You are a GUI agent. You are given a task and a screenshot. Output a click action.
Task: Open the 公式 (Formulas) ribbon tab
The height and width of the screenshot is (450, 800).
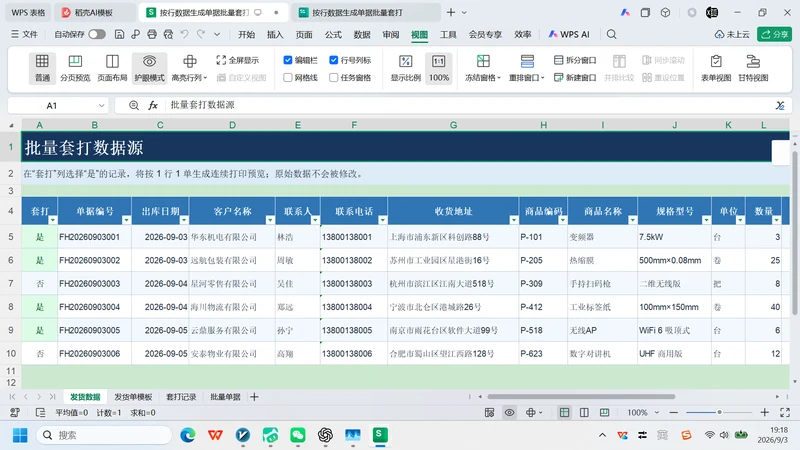coord(333,34)
